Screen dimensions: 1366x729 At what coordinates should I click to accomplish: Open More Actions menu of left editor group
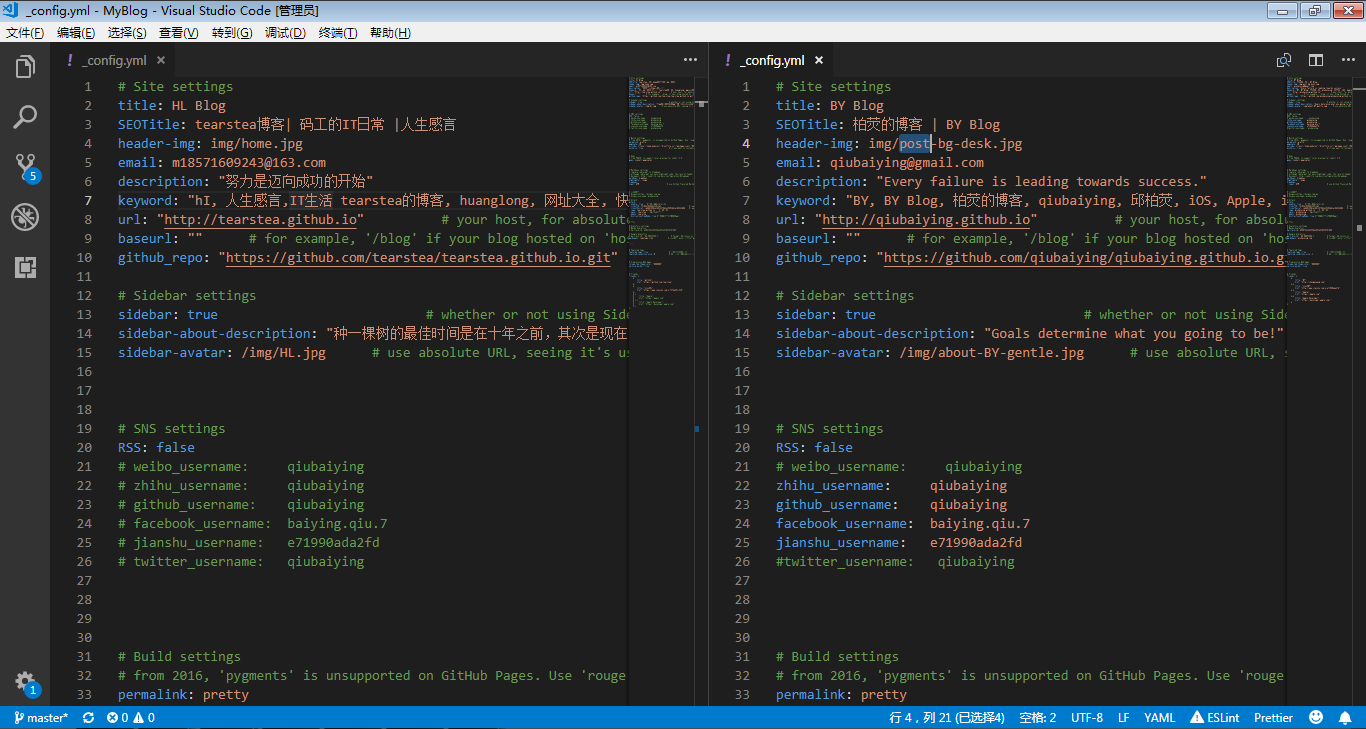coord(690,60)
